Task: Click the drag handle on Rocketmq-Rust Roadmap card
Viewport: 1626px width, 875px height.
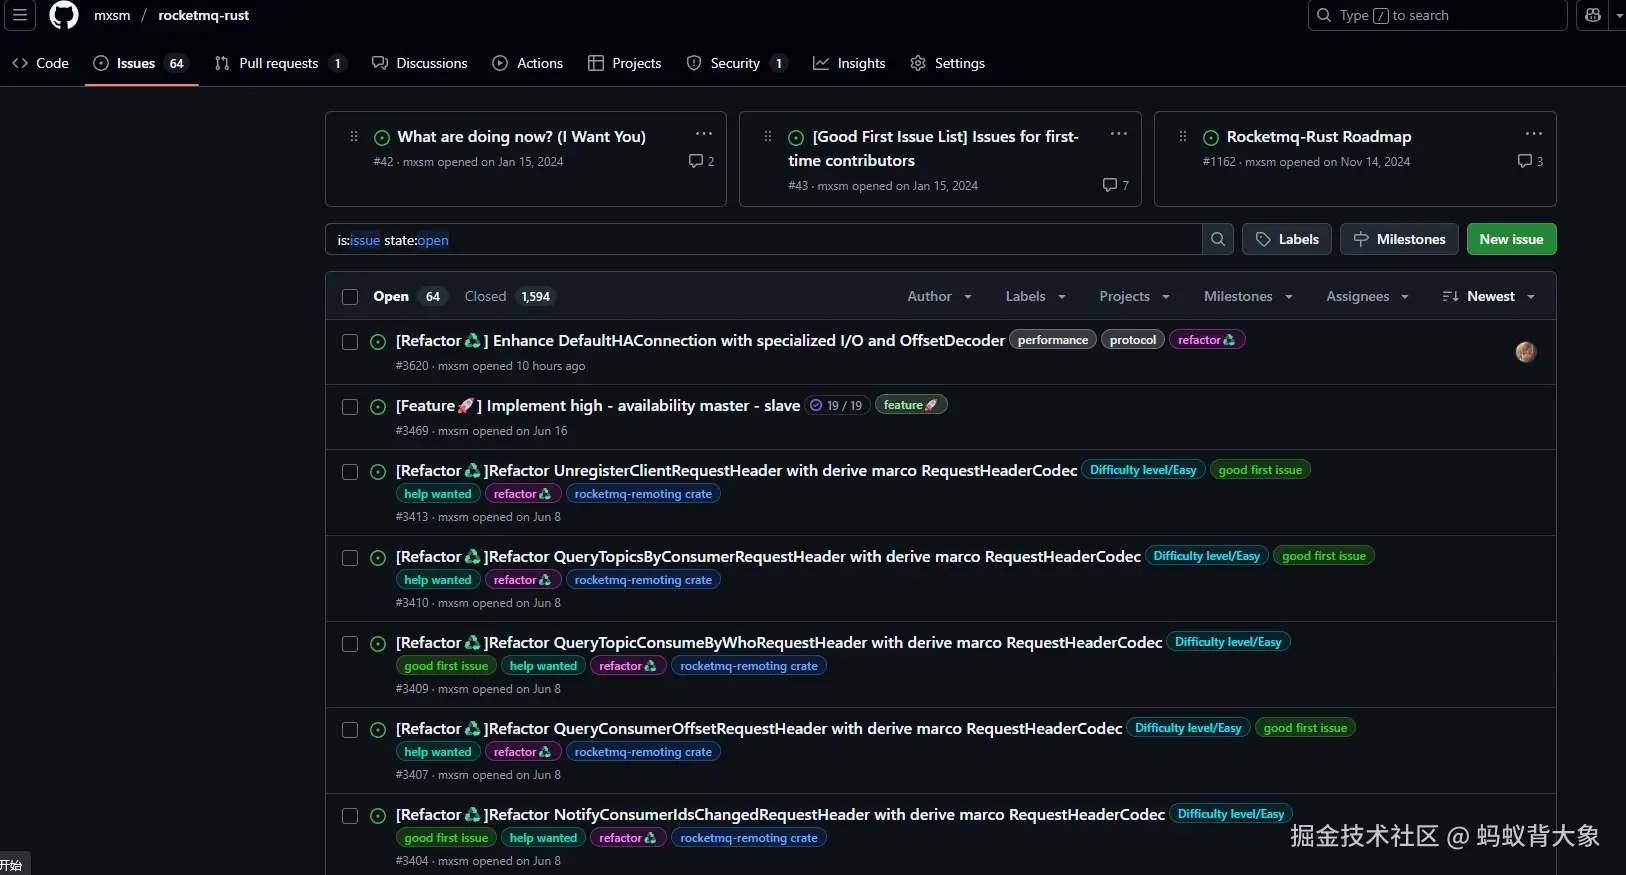Action: pos(1183,137)
